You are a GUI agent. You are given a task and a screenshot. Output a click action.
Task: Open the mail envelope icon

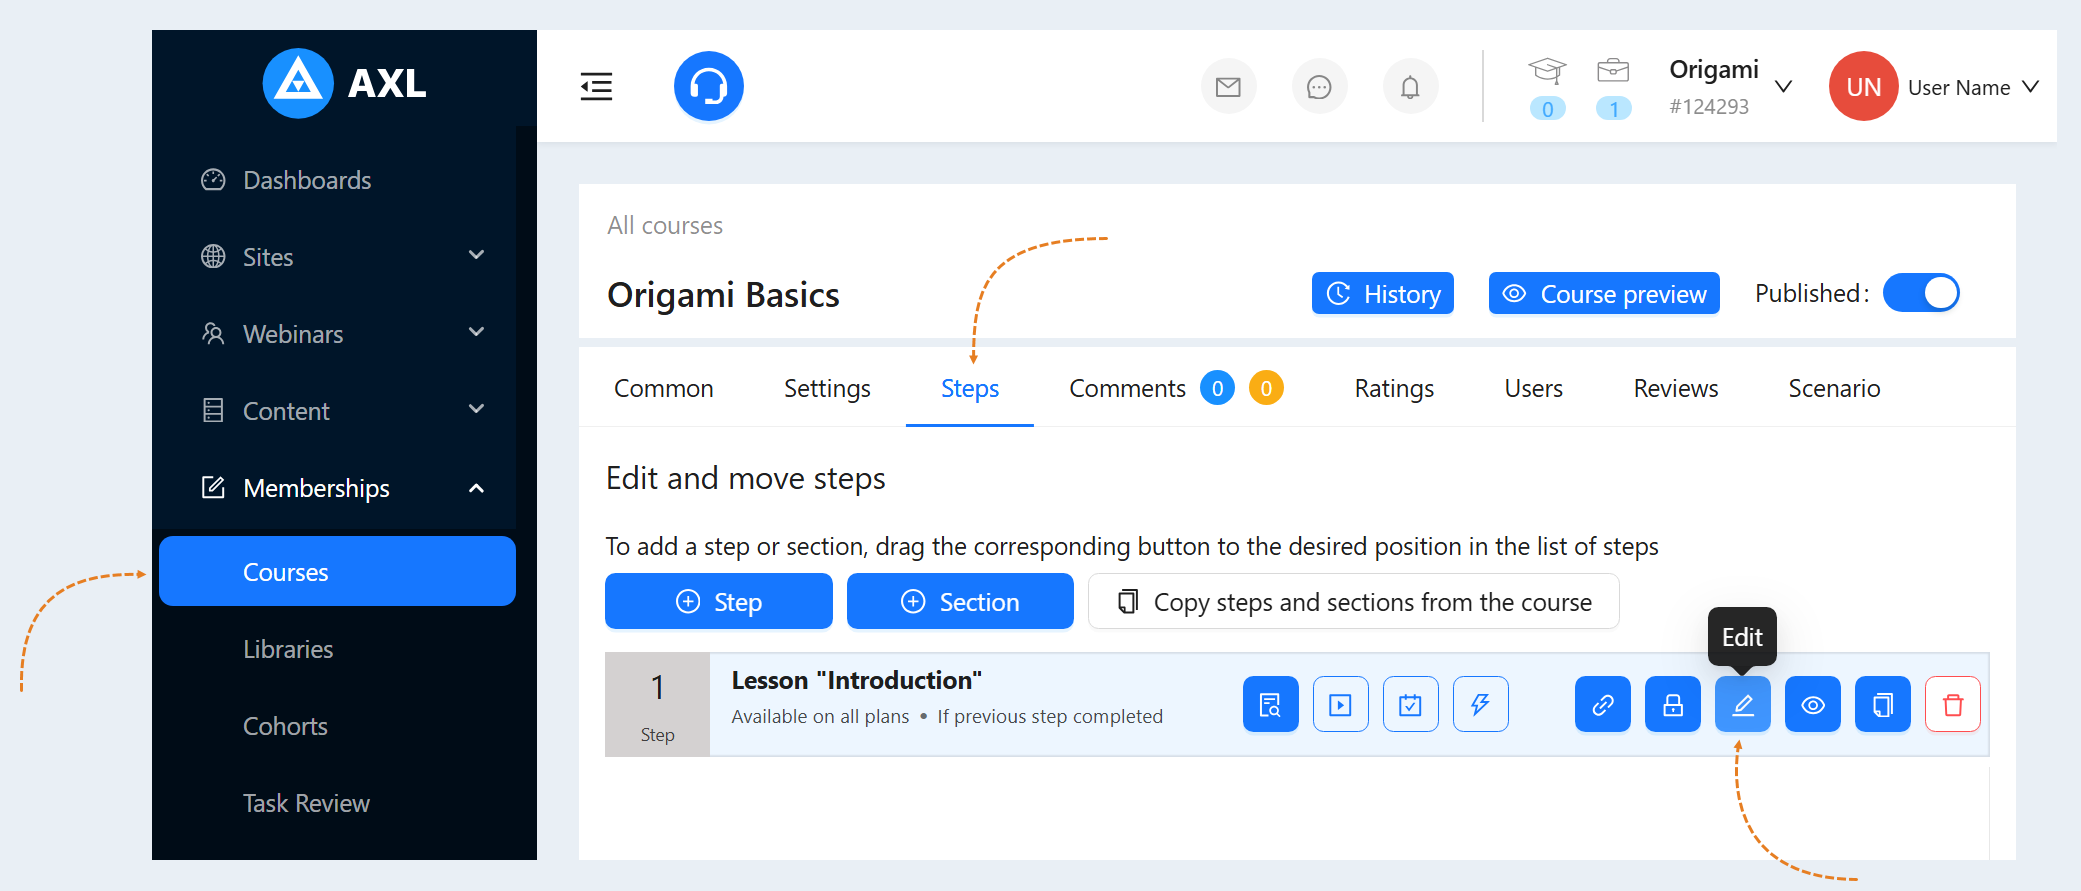point(1228,87)
